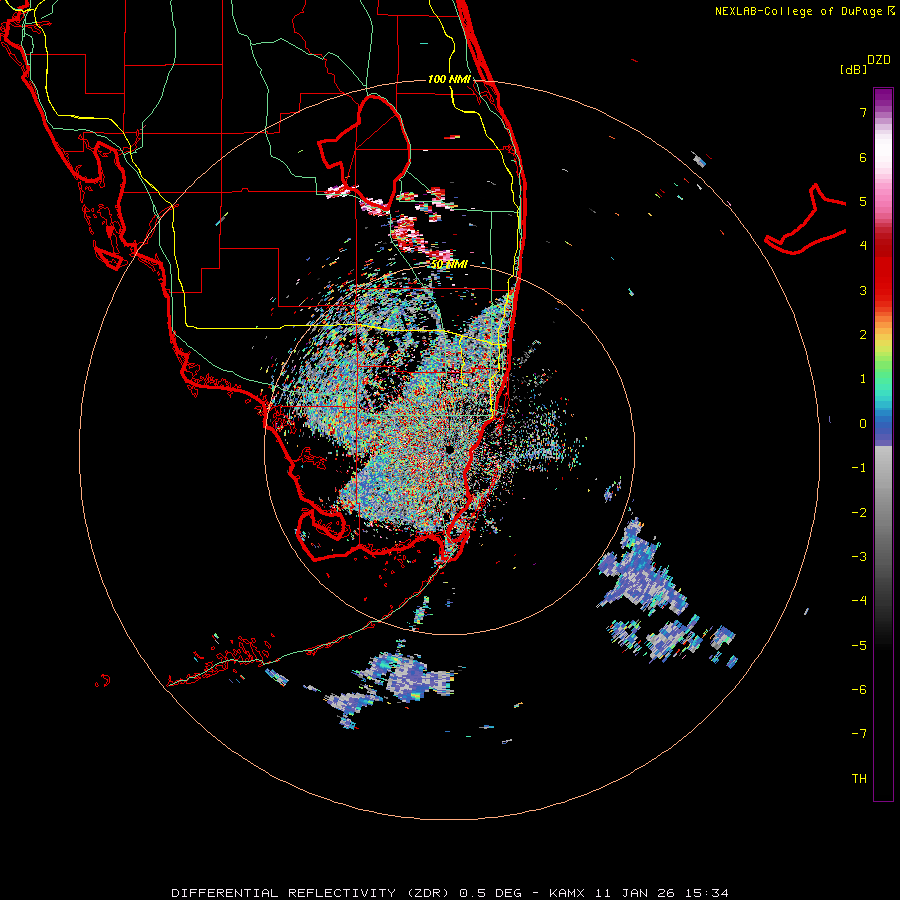Click the Bahamas island outline at right

(x=806, y=221)
